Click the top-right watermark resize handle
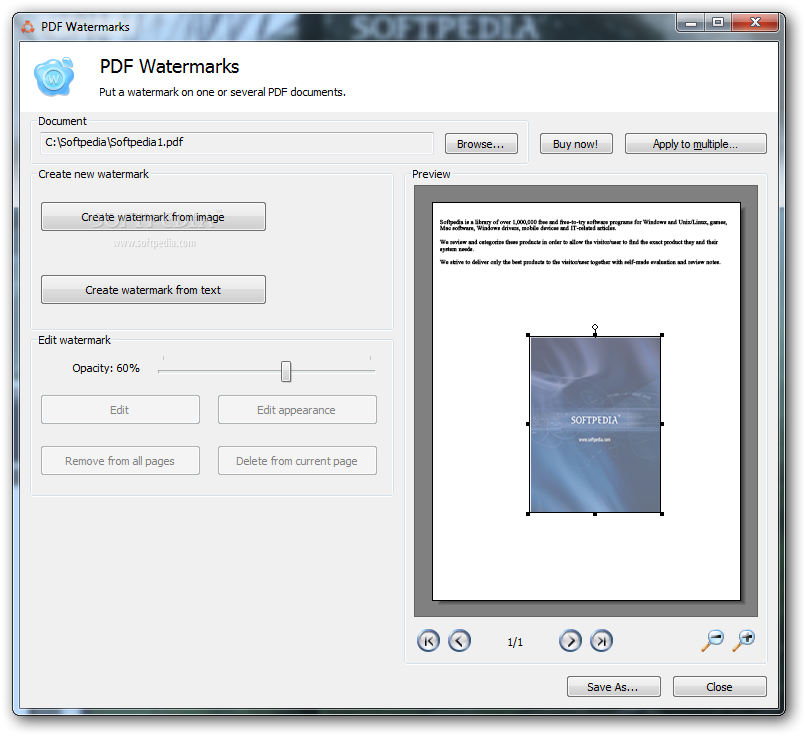This screenshot has width=806, height=736. pos(662,335)
